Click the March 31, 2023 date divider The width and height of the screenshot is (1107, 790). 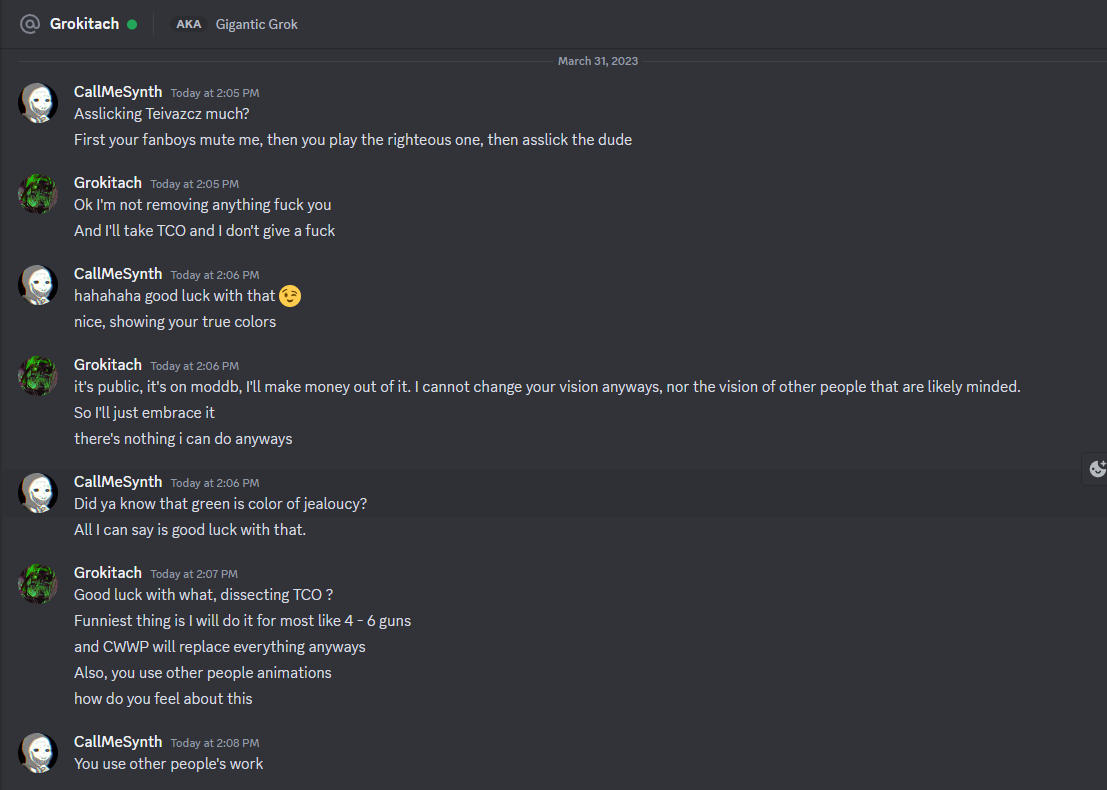(x=597, y=61)
